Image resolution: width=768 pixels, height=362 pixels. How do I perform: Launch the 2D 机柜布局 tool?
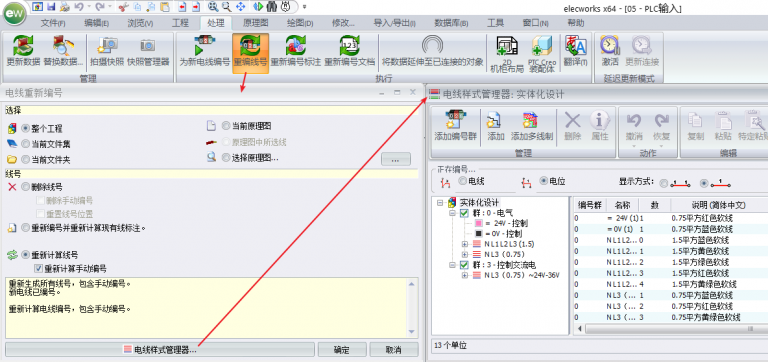pyautogui.click(x=507, y=53)
